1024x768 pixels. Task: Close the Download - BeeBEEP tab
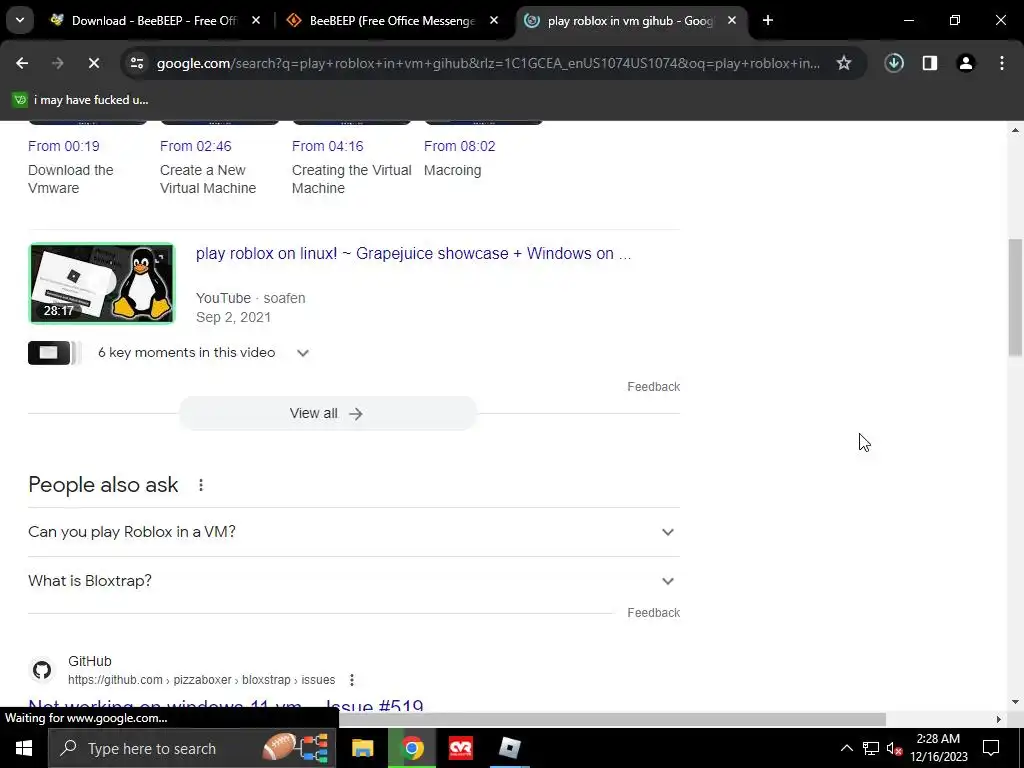tap(256, 20)
